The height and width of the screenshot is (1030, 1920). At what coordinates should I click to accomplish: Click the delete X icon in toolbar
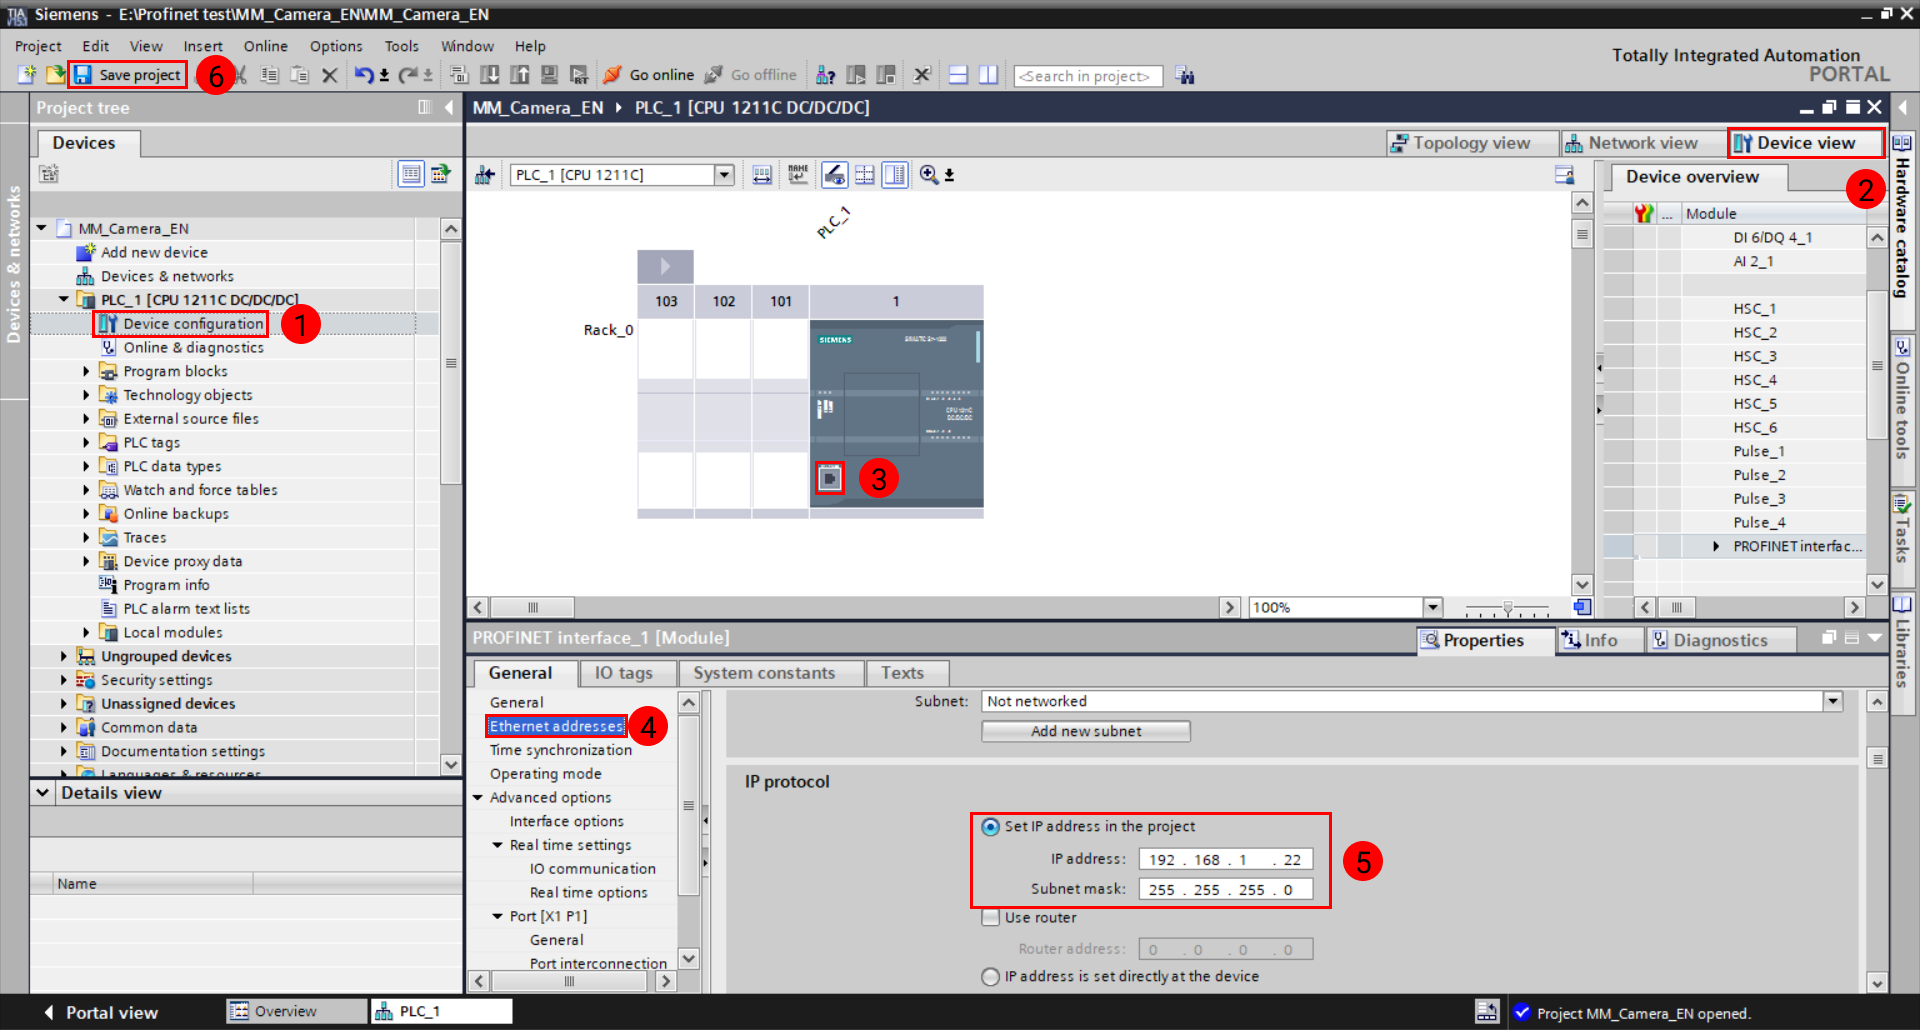tap(329, 75)
